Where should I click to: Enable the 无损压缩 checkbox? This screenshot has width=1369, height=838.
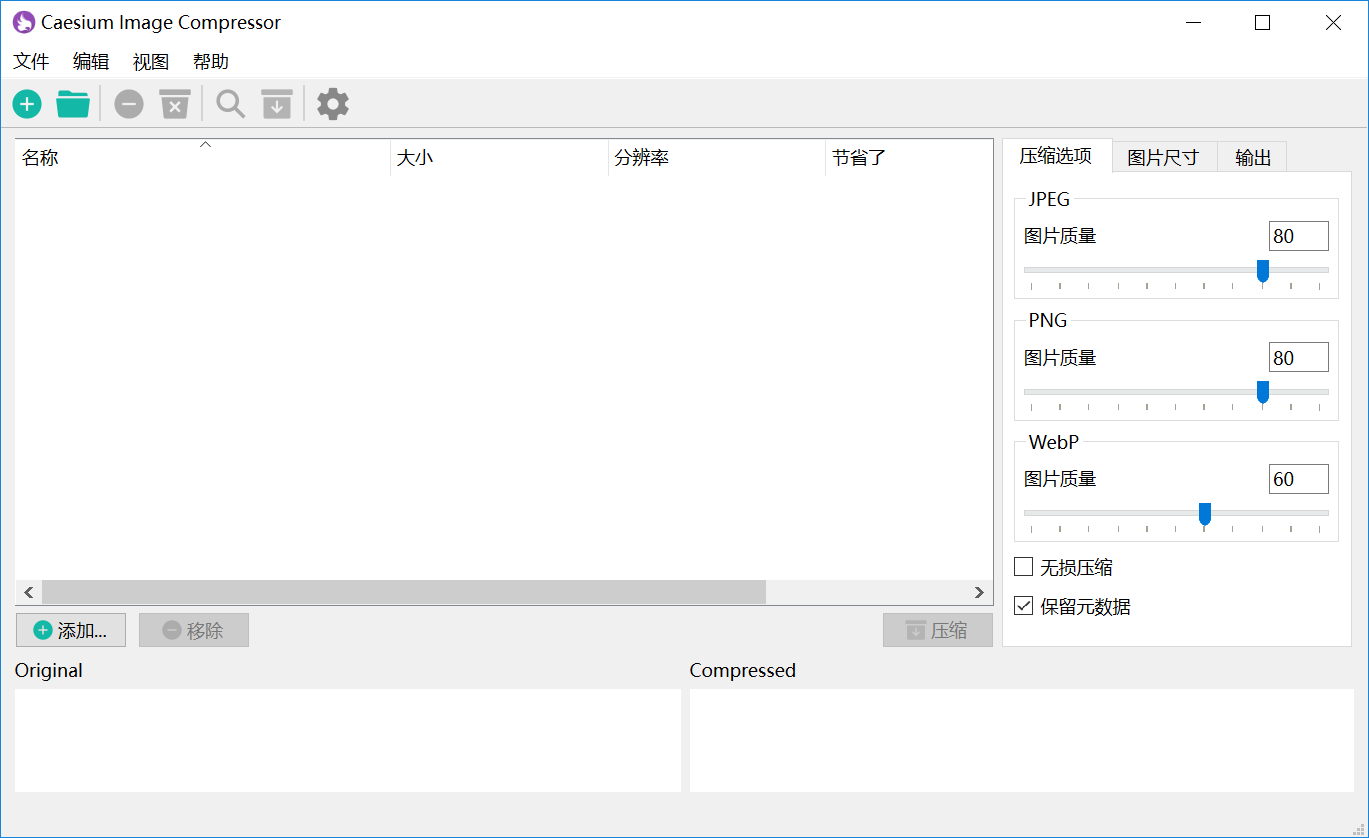(x=1023, y=567)
